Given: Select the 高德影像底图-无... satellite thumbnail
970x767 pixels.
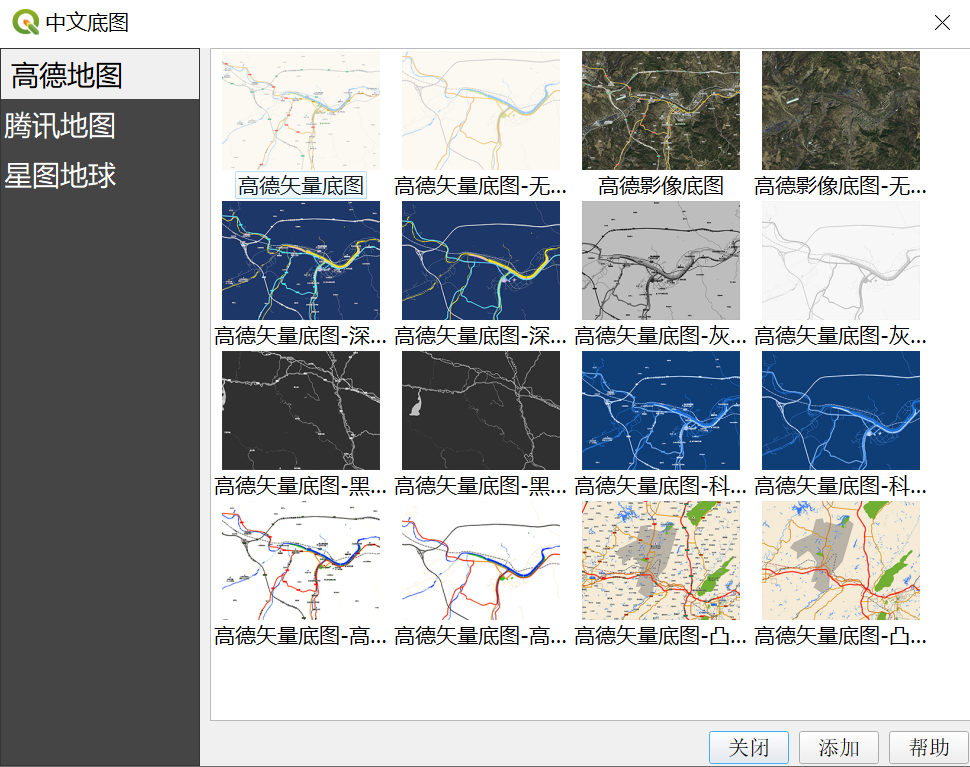Looking at the screenshot, I should (x=841, y=111).
